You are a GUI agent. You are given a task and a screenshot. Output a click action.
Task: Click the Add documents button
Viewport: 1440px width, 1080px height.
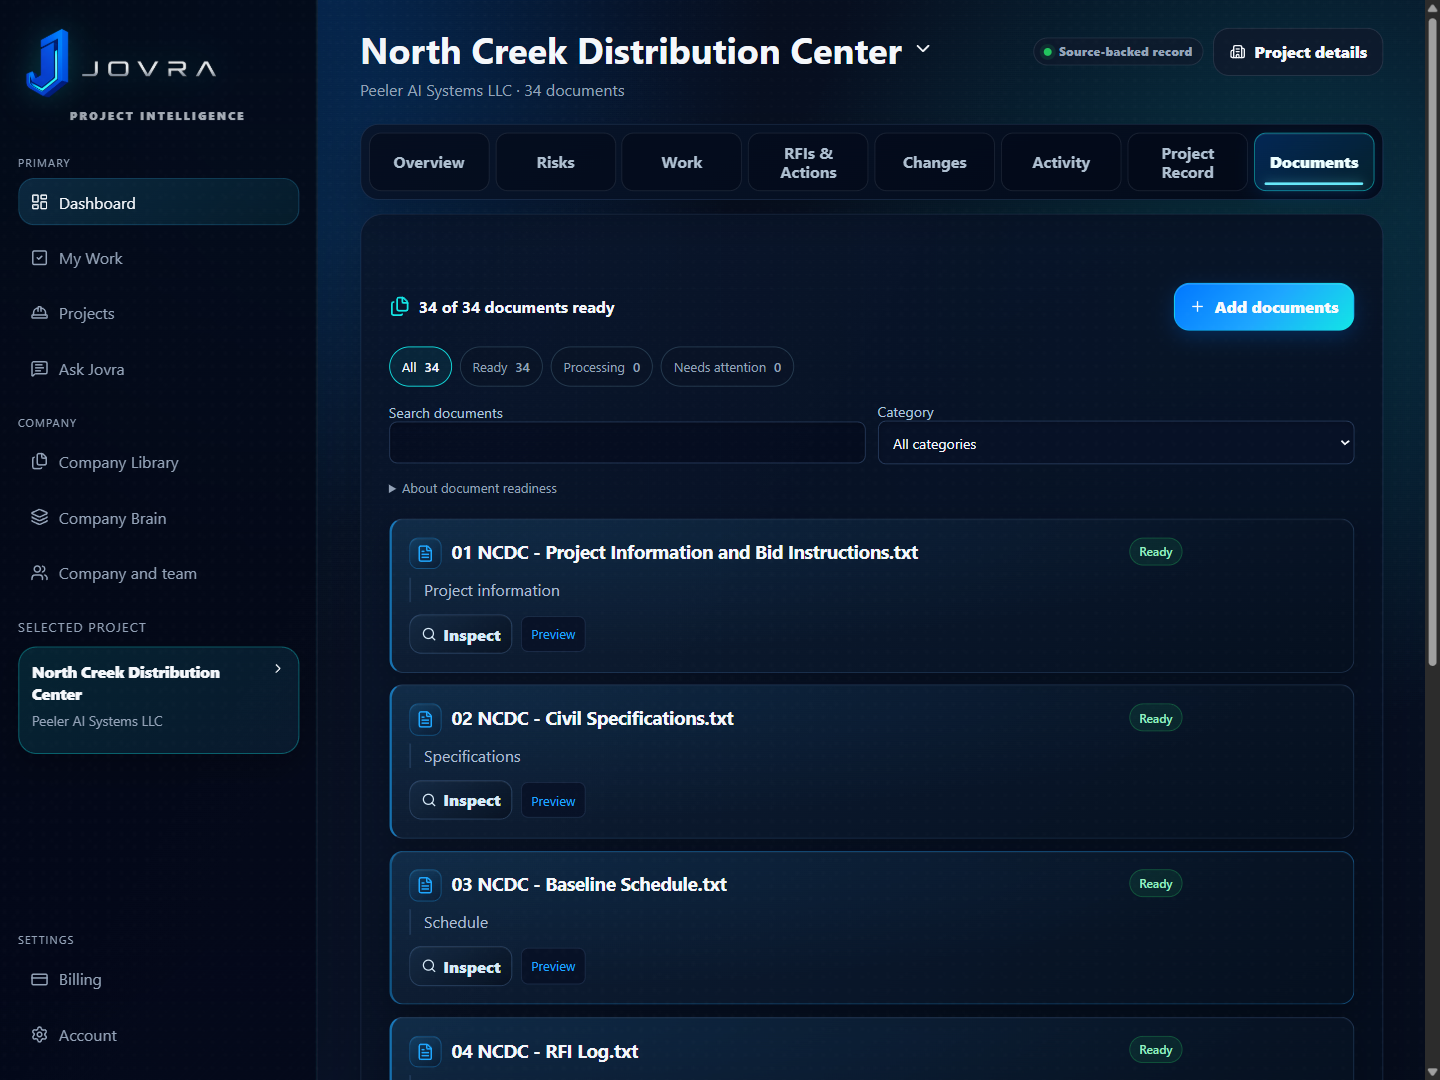pyautogui.click(x=1264, y=307)
